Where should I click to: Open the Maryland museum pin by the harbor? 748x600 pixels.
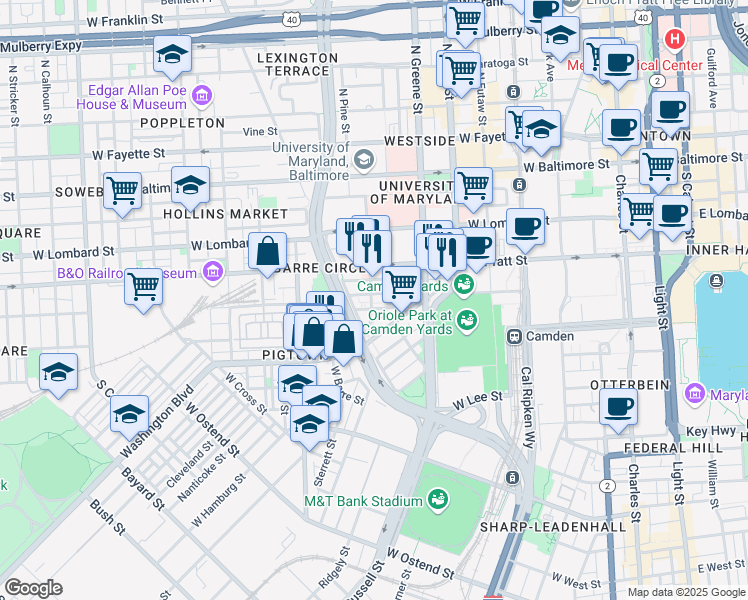tap(695, 394)
